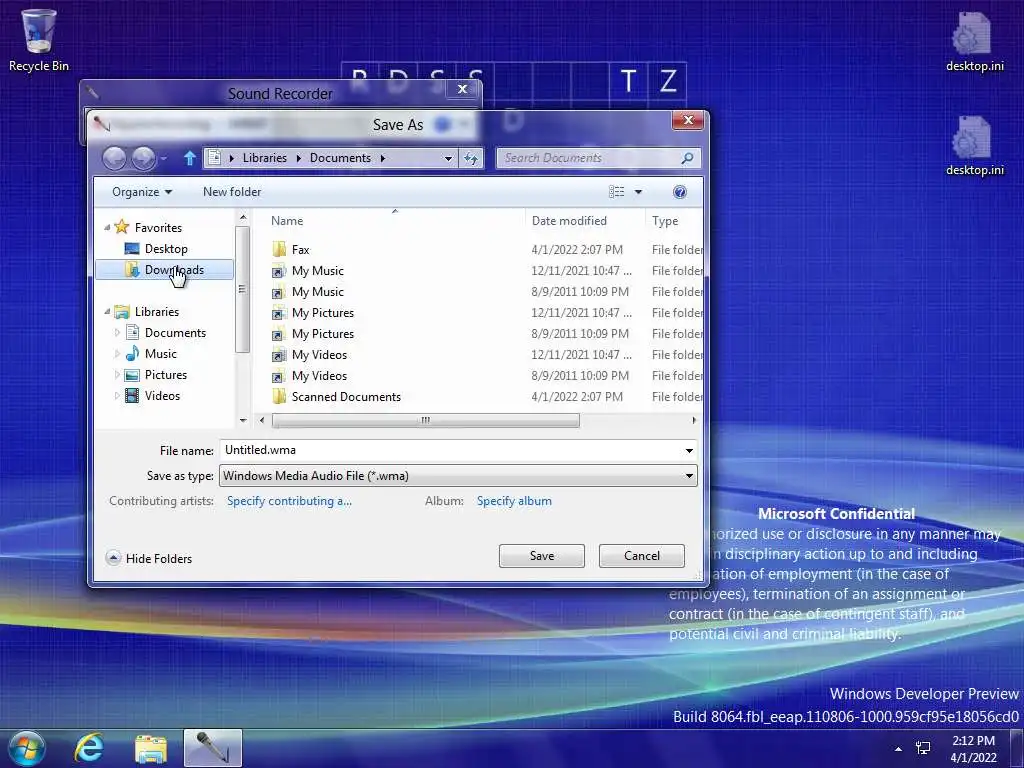Image resolution: width=1024 pixels, height=768 pixels.
Task: Select the Scanned Documents folder icon
Action: pyautogui.click(x=280, y=396)
